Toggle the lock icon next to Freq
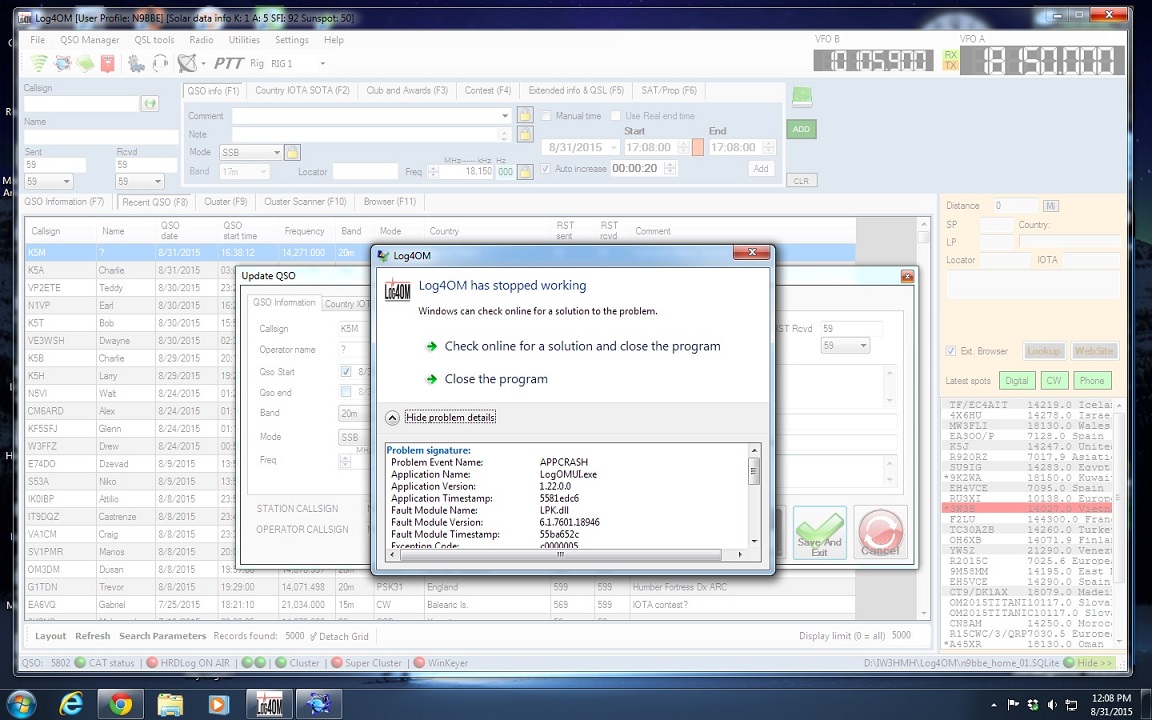Image resolution: width=1152 pixels, height=720 pixels. click(525, 171)
